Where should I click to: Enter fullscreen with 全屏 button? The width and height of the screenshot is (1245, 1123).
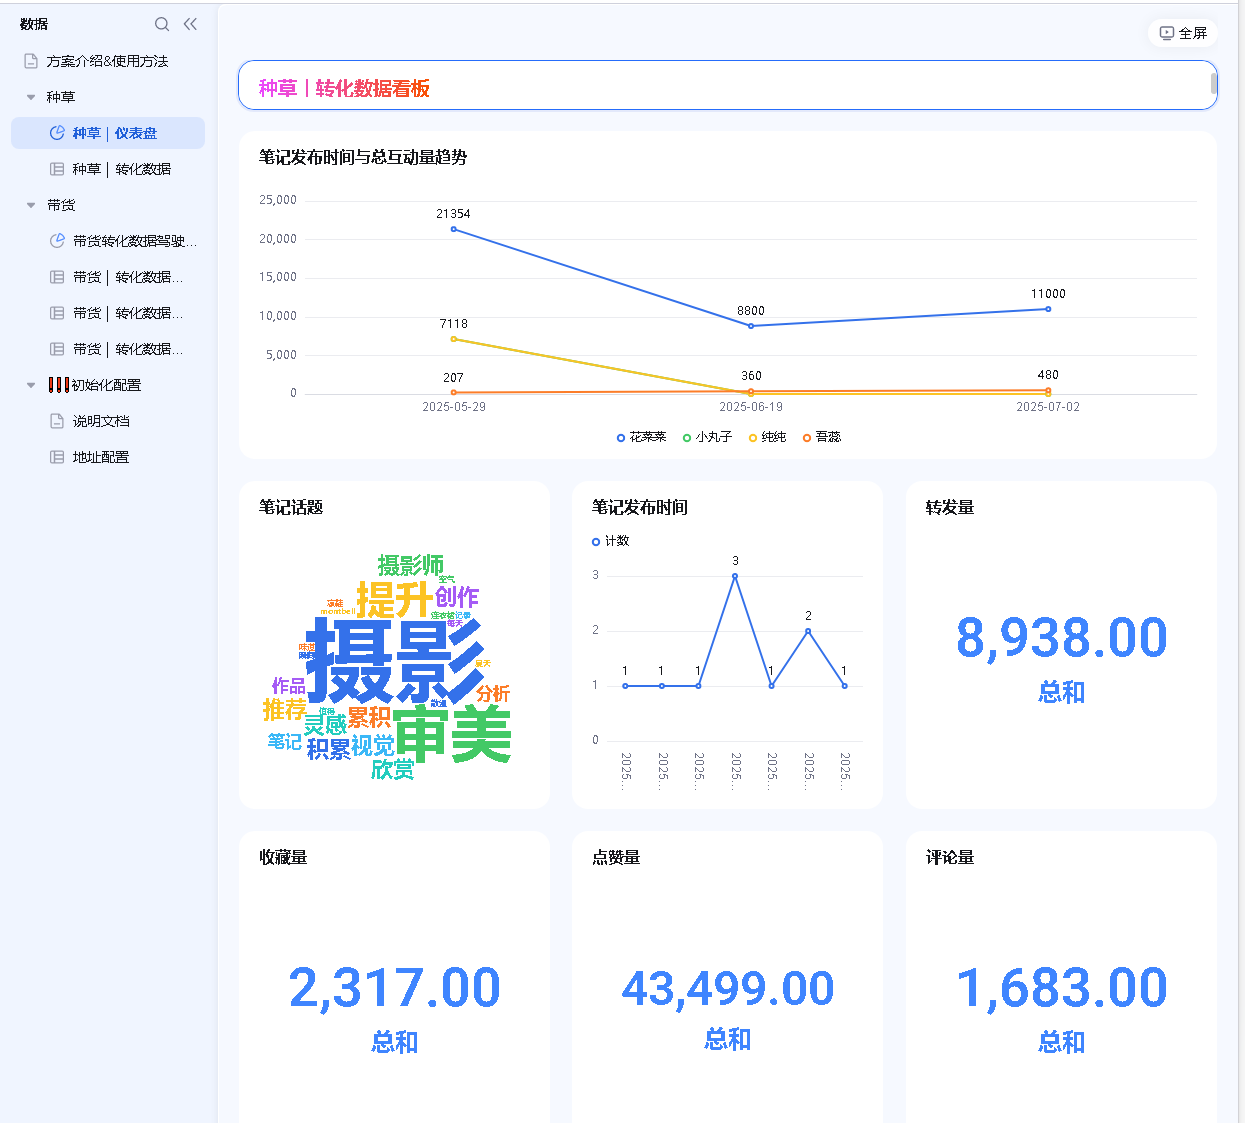(1183, 33)
